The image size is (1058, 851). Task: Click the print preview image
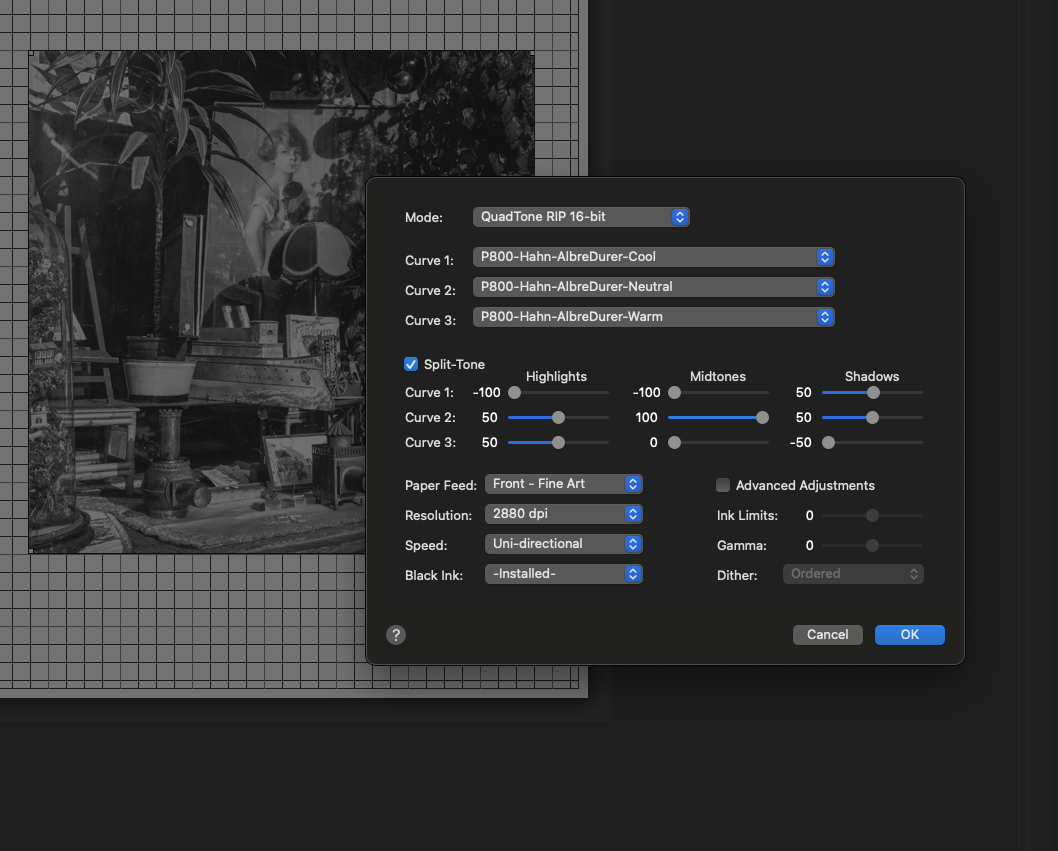[200, 300]
